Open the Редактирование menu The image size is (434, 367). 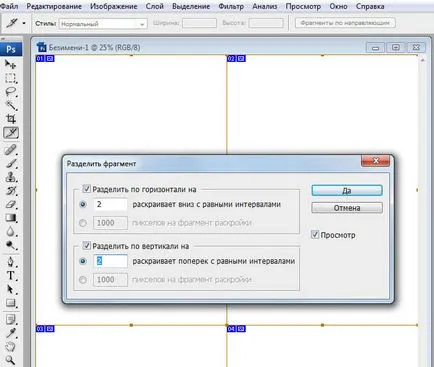pyautogui.click(x=54, y=6)
